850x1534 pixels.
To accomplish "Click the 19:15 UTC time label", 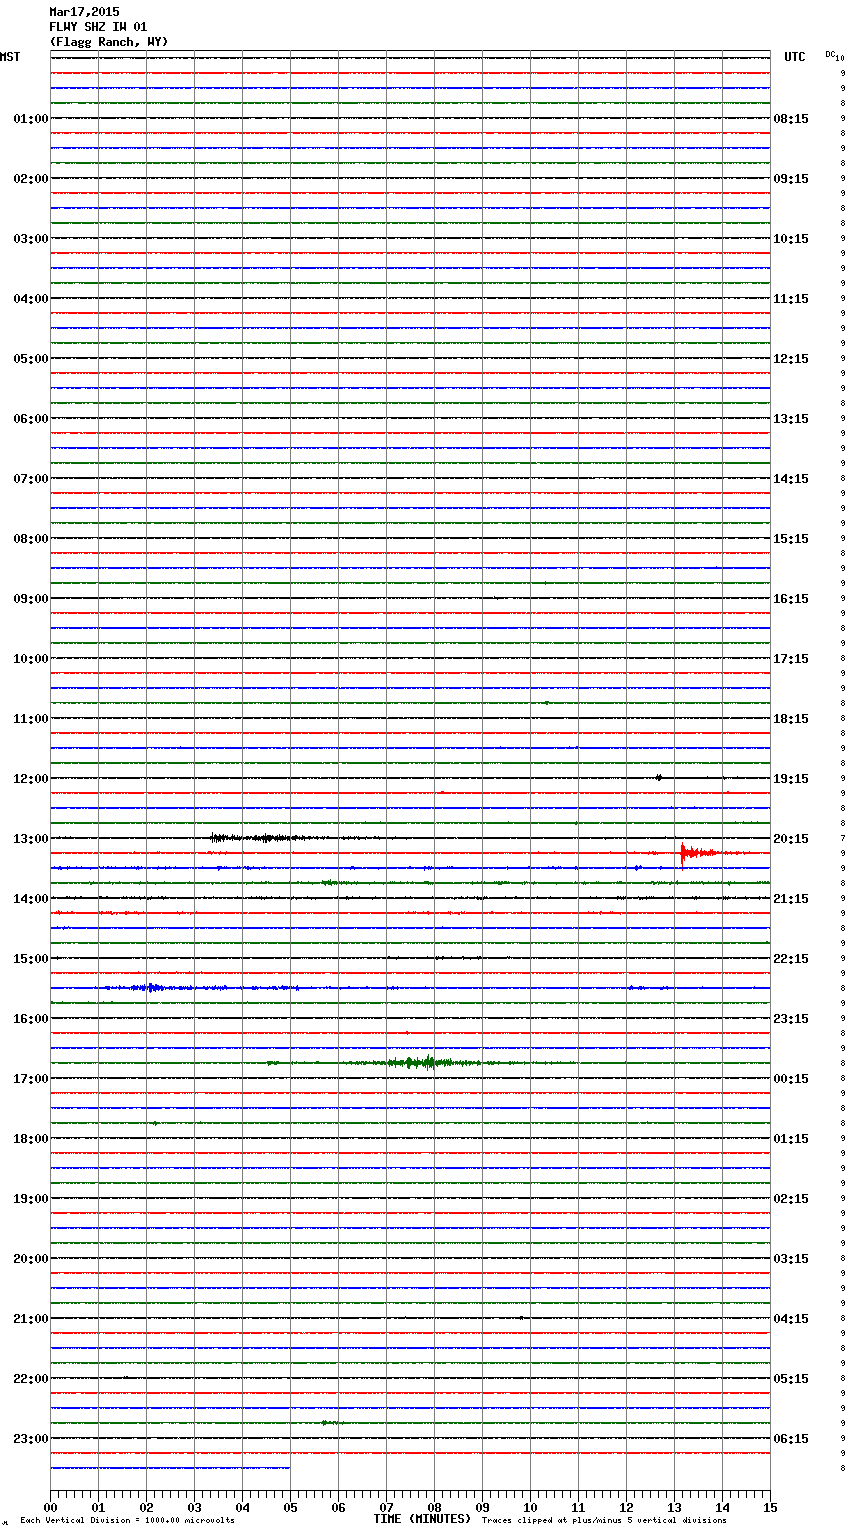I will coord(791,779).
